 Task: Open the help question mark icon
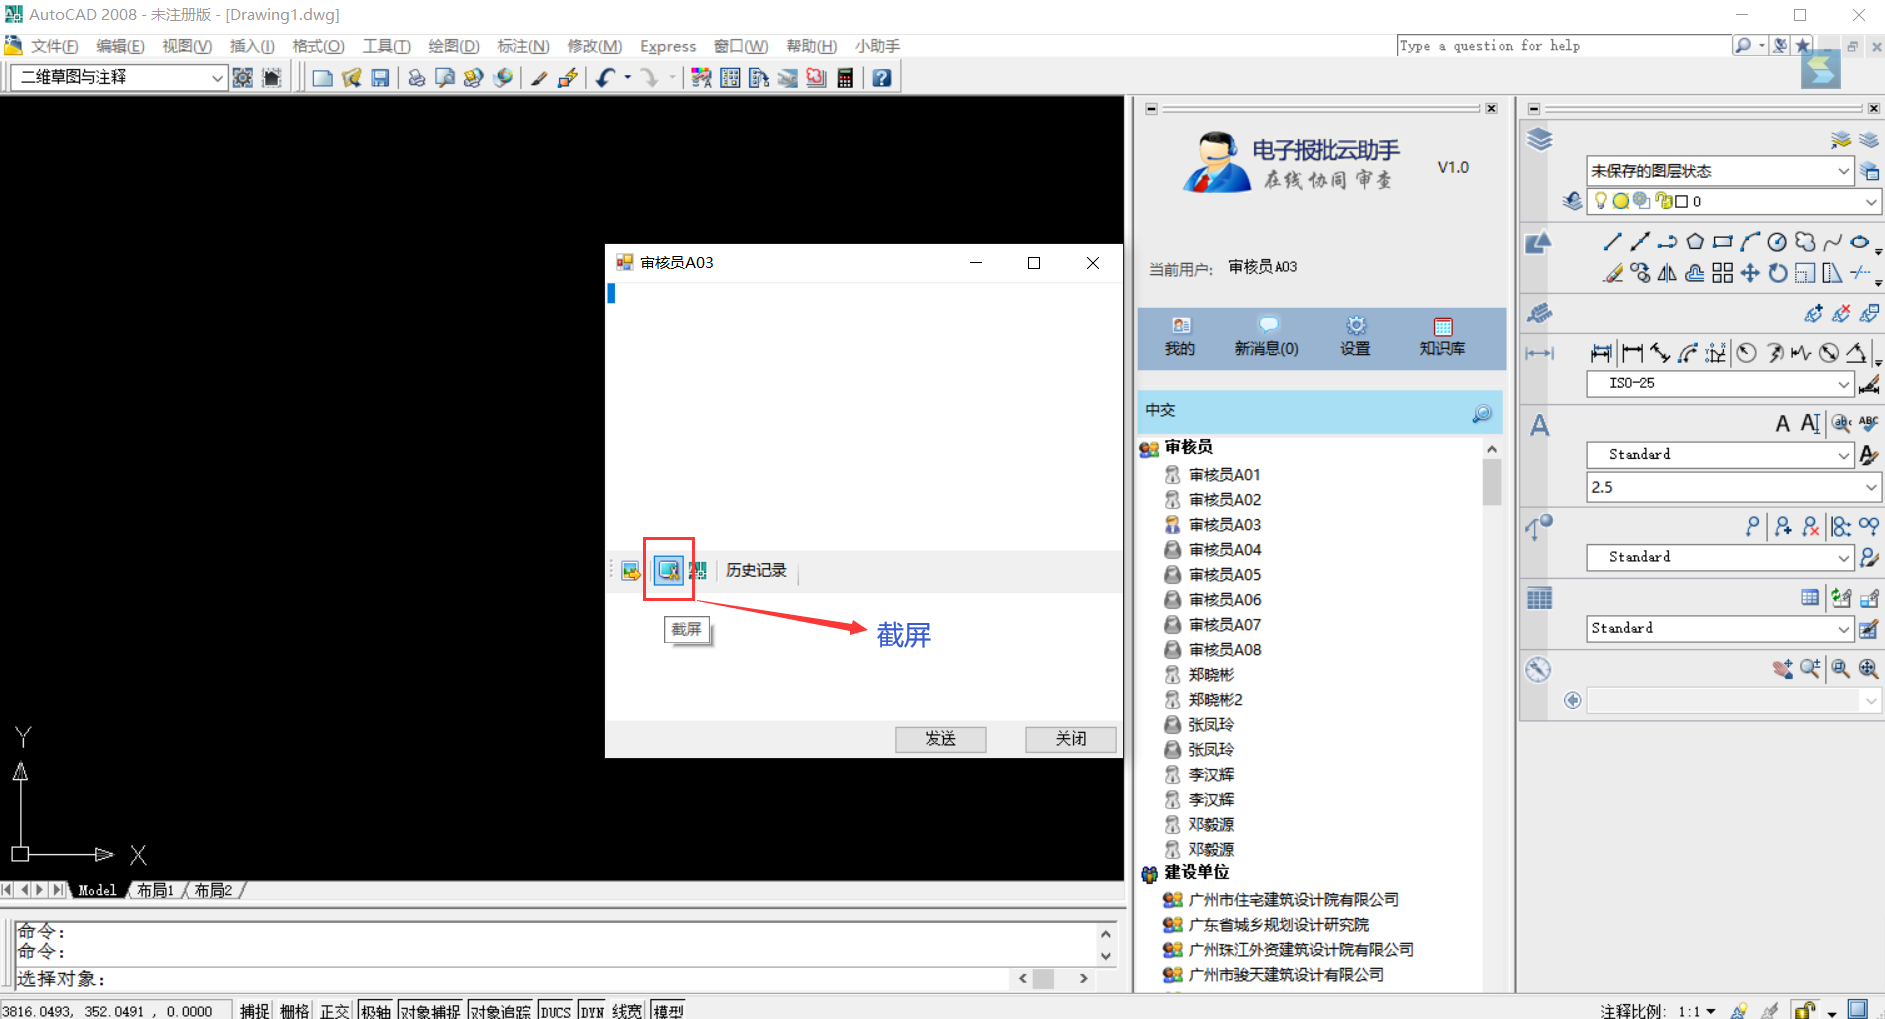[x=881, y=78]
